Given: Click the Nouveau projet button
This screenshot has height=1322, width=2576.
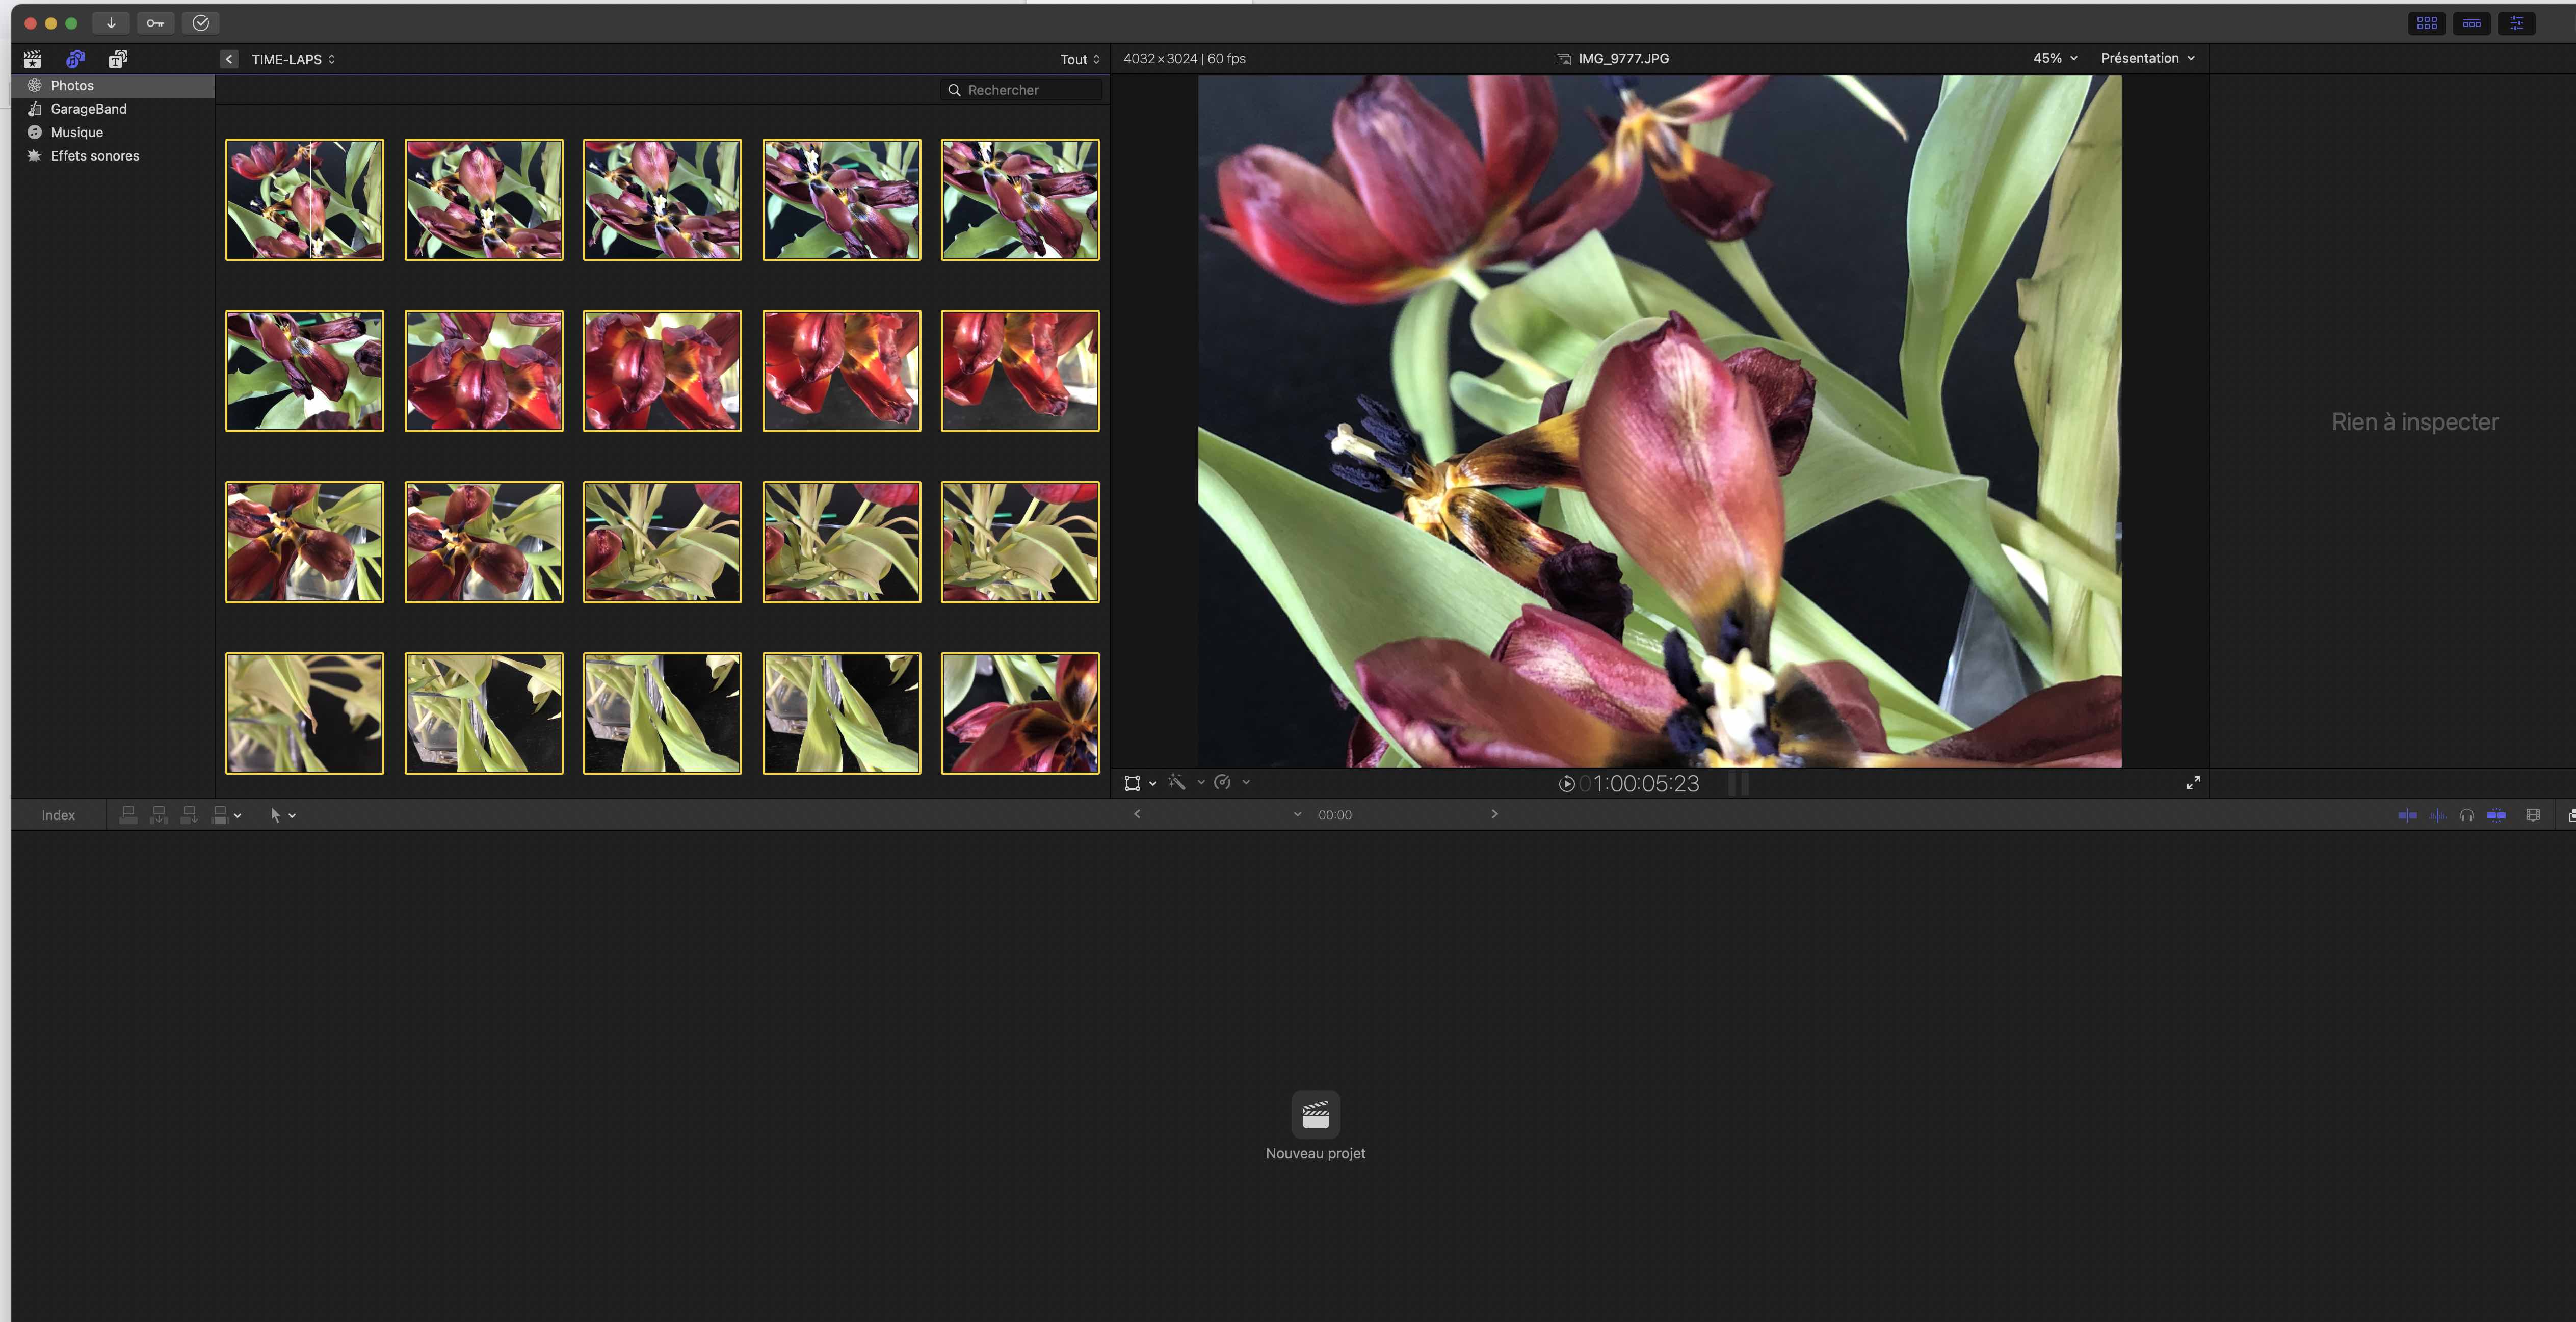Looking at the screenshot, I should [x=1315, y=1115].
